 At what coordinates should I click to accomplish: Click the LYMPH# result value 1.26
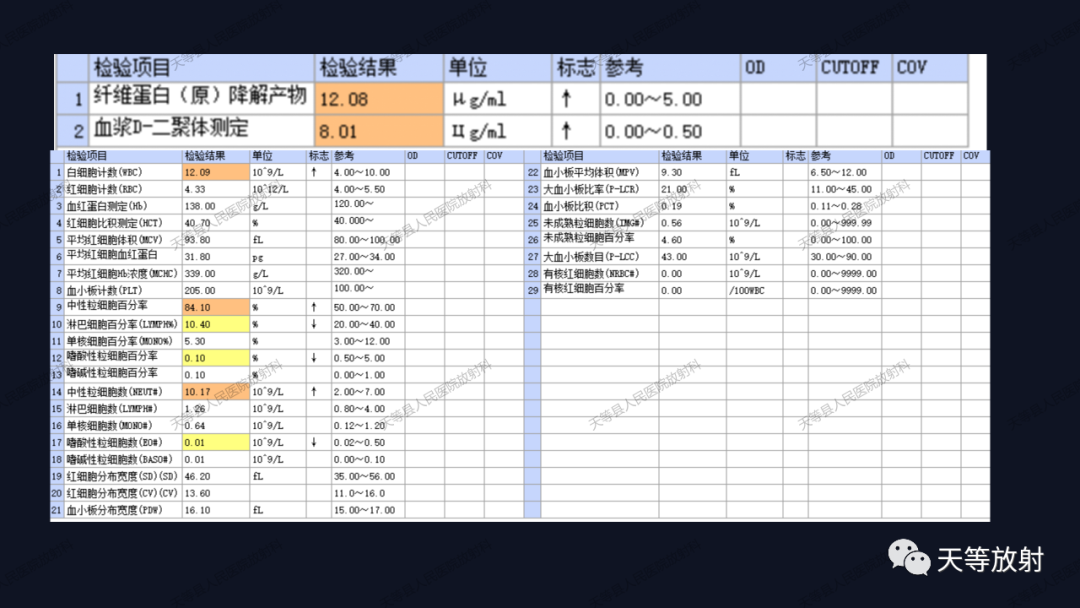(x=194, y=408)
